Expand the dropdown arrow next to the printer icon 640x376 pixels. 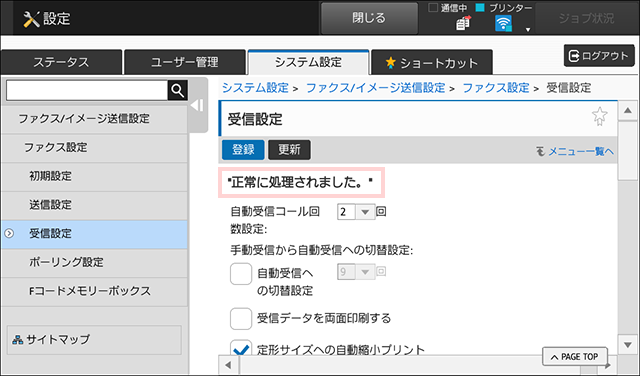[x=528, y=29]
